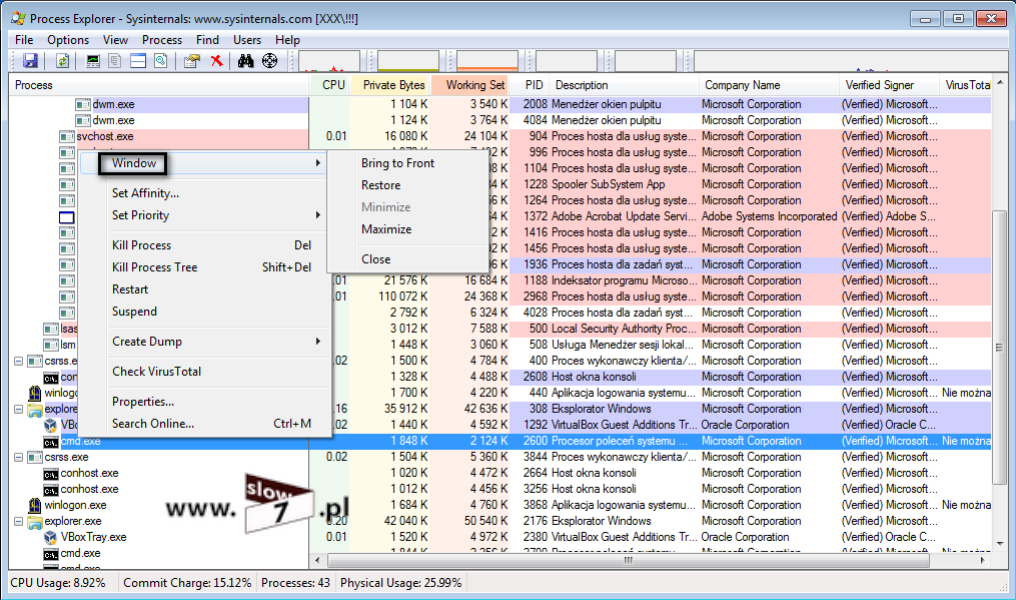
Task: Sort by the Working Set column header
Action: (x=470, y=85)
